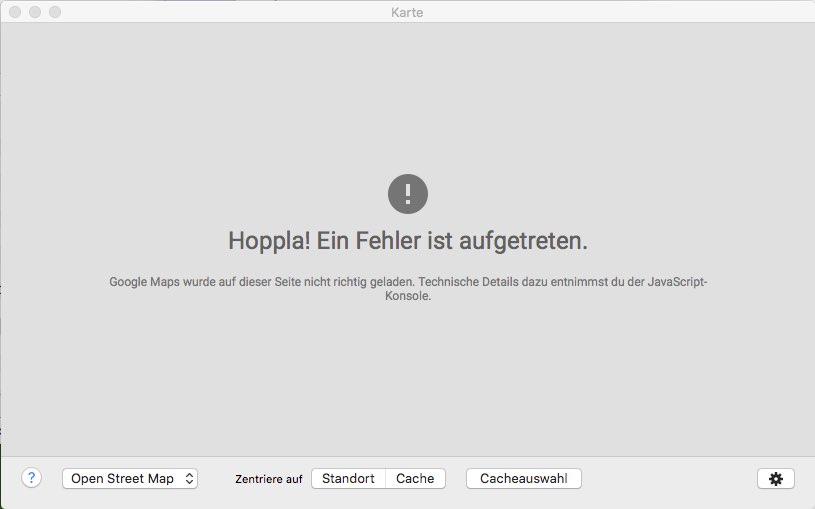Viewport: 815px width, 509px height.
Task: Click the 'Zentriere auf' label
Action: click(x=268, y=479)
